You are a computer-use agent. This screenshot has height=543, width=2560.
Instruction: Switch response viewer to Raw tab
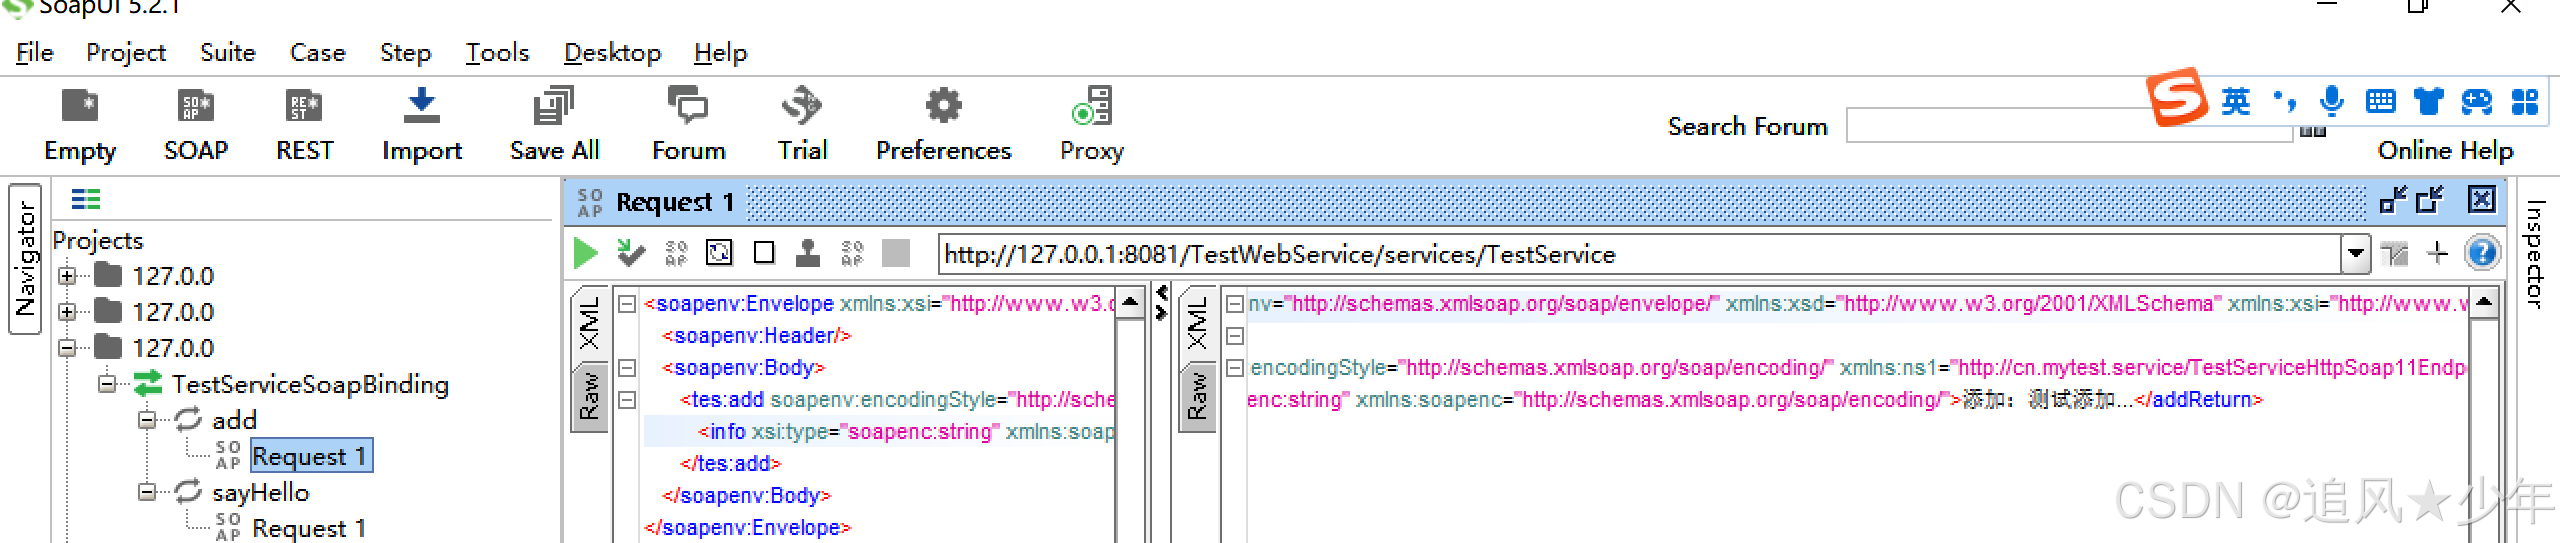[1197, 396]
